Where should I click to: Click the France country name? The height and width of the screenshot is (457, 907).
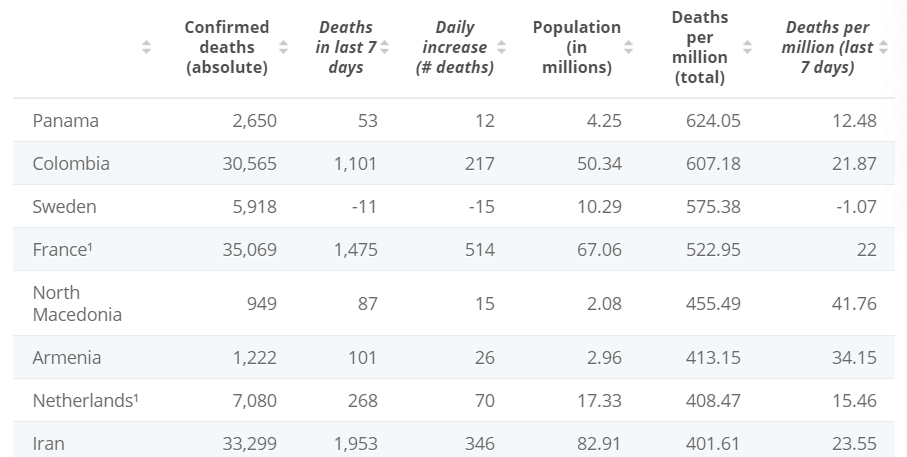62,250
